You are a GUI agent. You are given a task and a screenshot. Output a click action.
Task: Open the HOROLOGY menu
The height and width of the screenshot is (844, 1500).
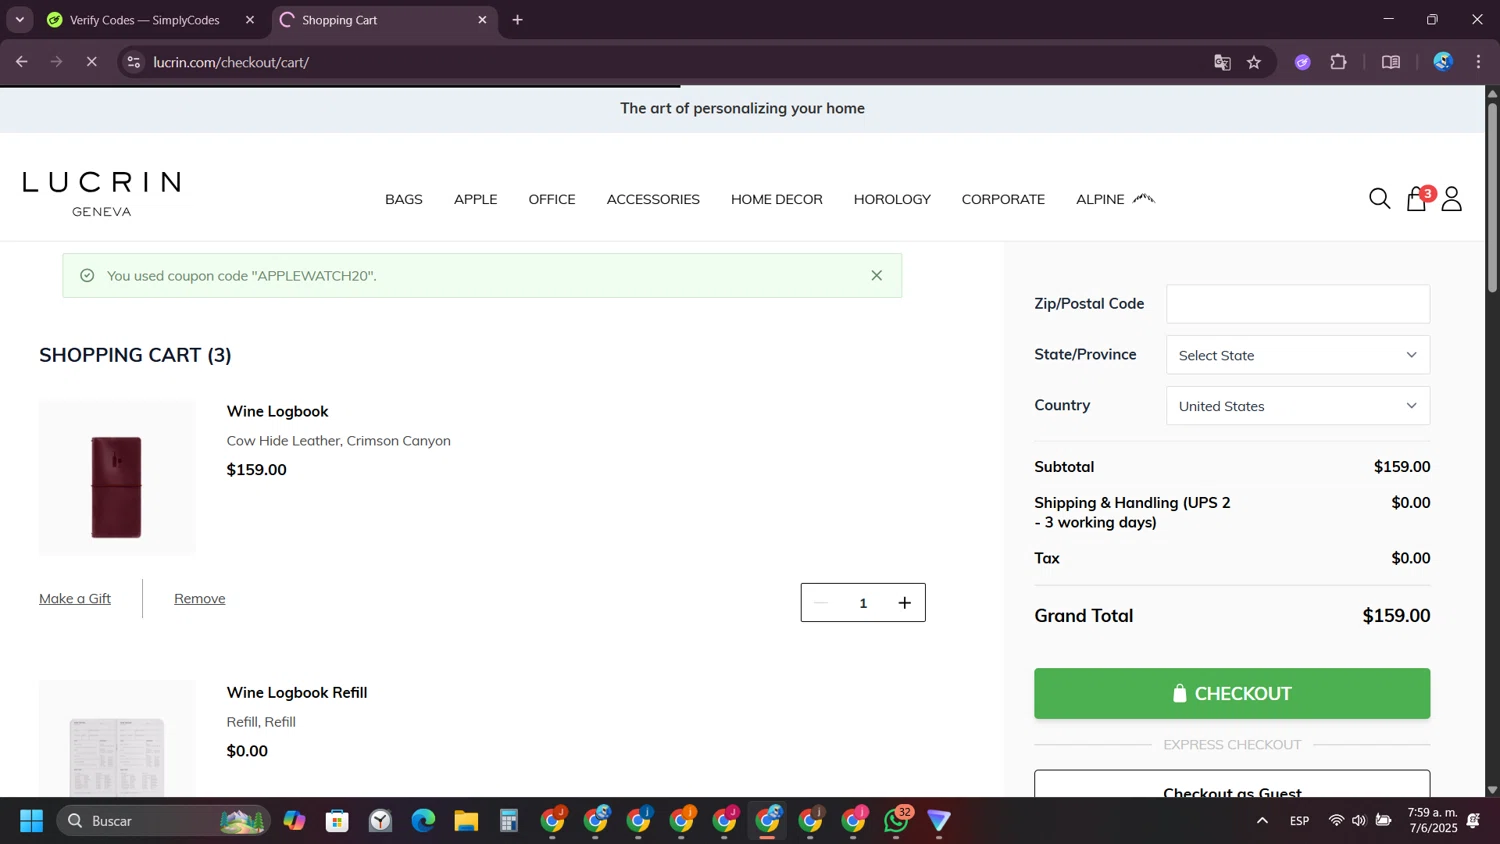coord(892,199)
